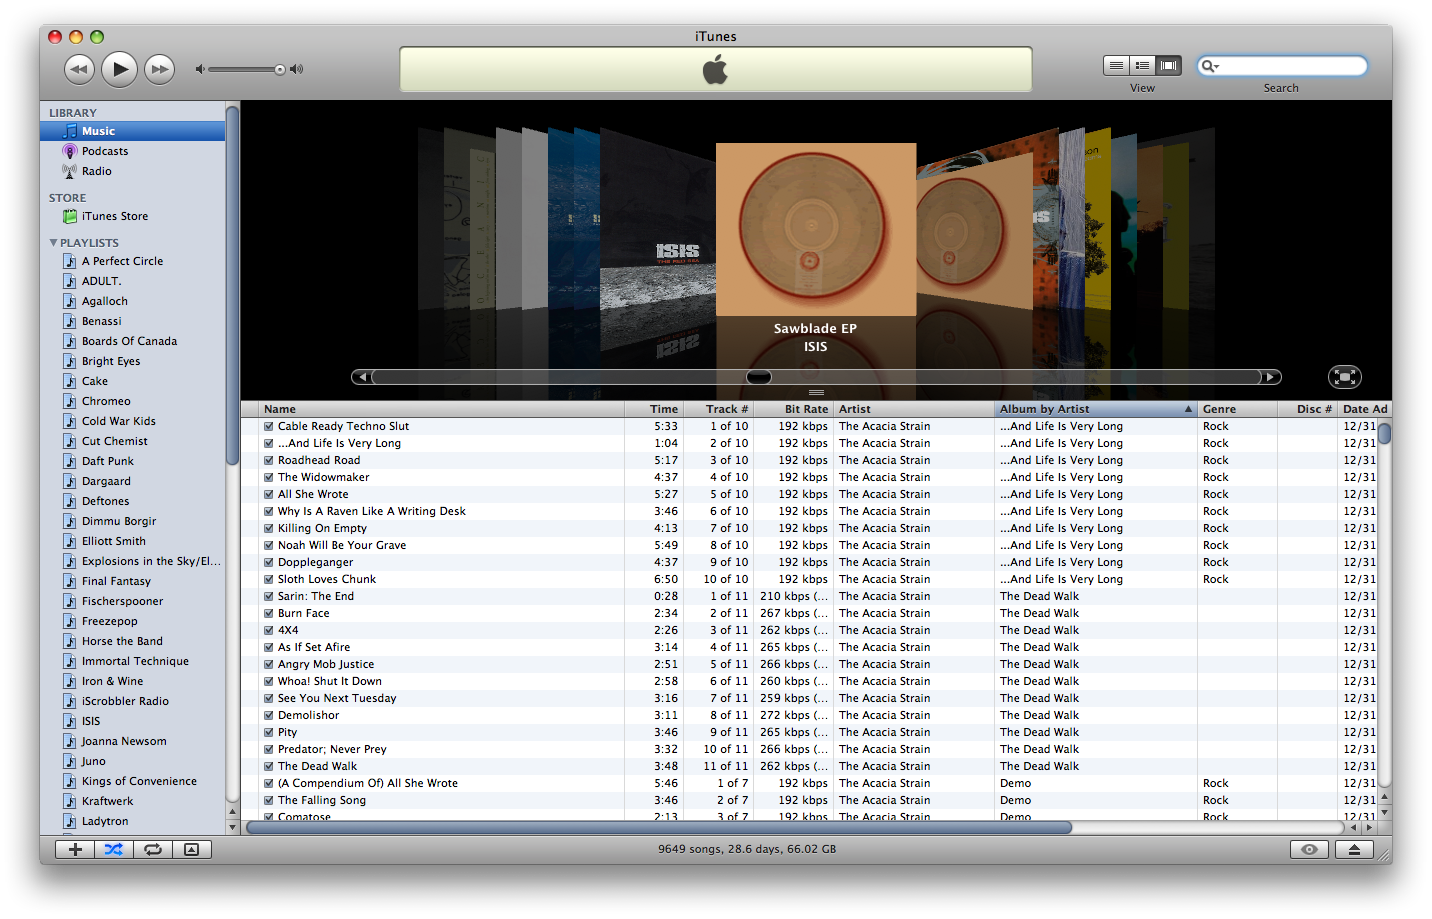The height and width of the screenshot is (919, 1432).
Task: Sort by the Name column
Action: pyautogui.click(x=442, y=409)
